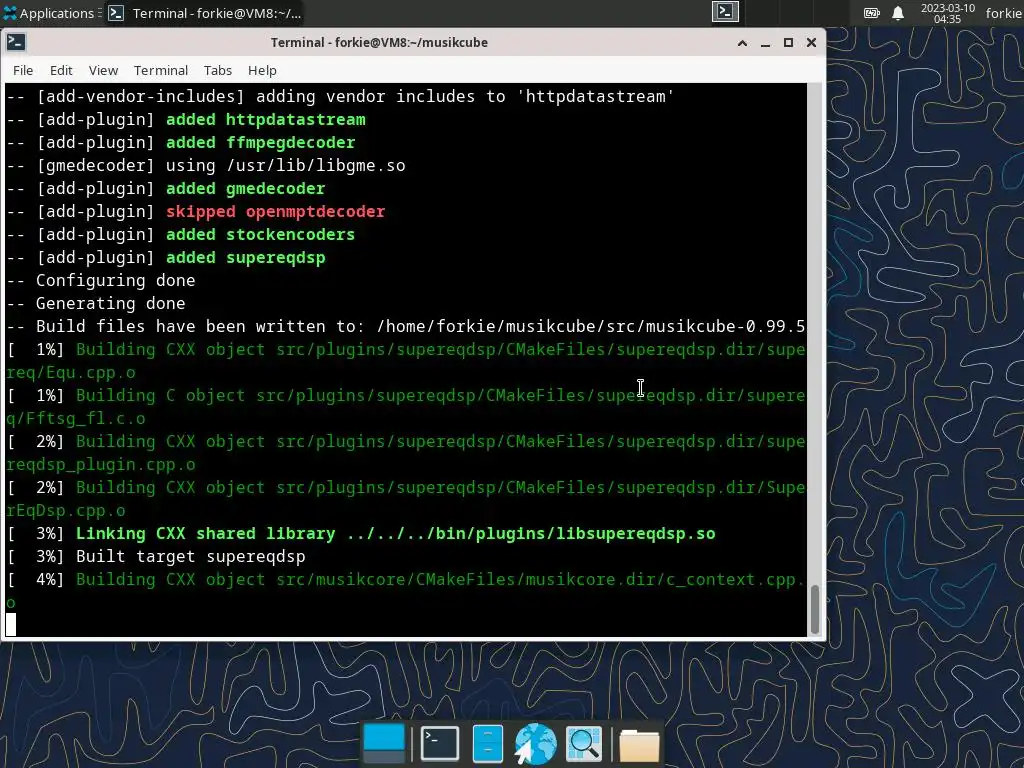The height and width of the screenshot is (768, 1024).
Task: Open the Help menu
Action: (262, 71)
